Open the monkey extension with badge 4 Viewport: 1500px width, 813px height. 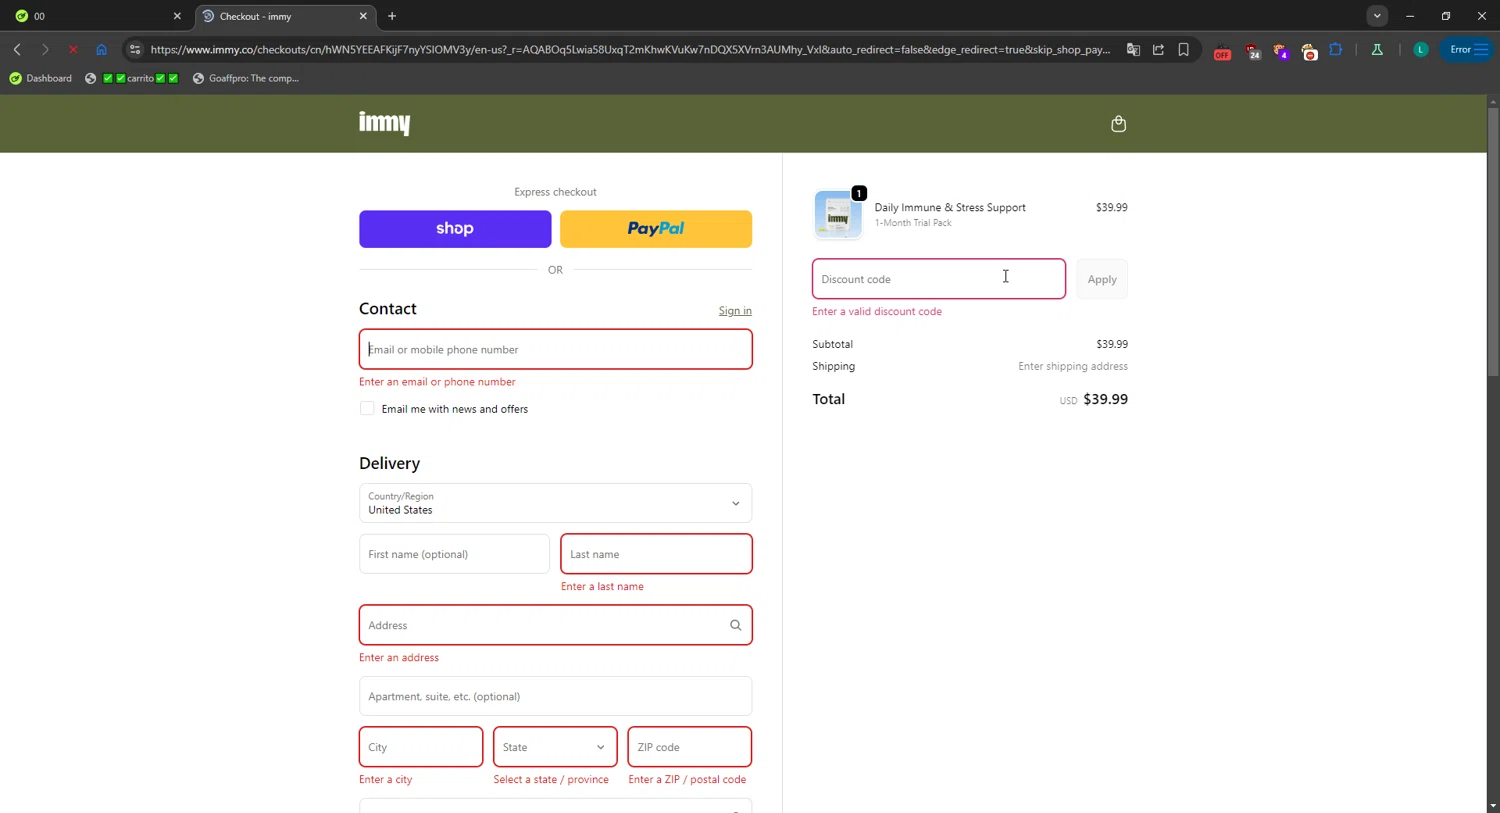[1280, 51]
